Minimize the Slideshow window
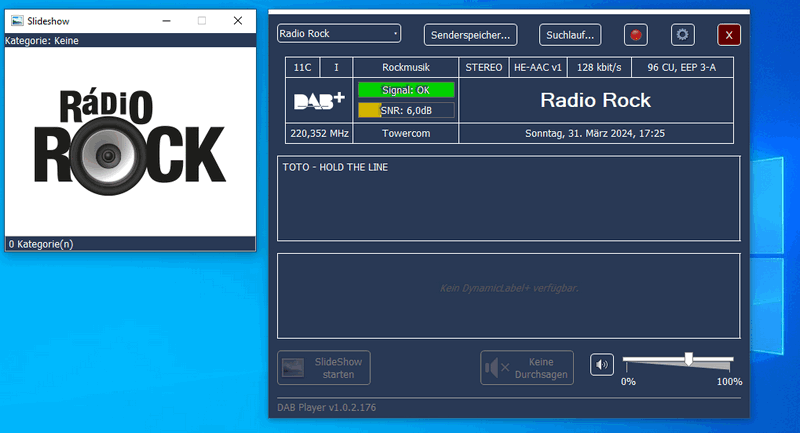800x433 pixels. point(166,21)
